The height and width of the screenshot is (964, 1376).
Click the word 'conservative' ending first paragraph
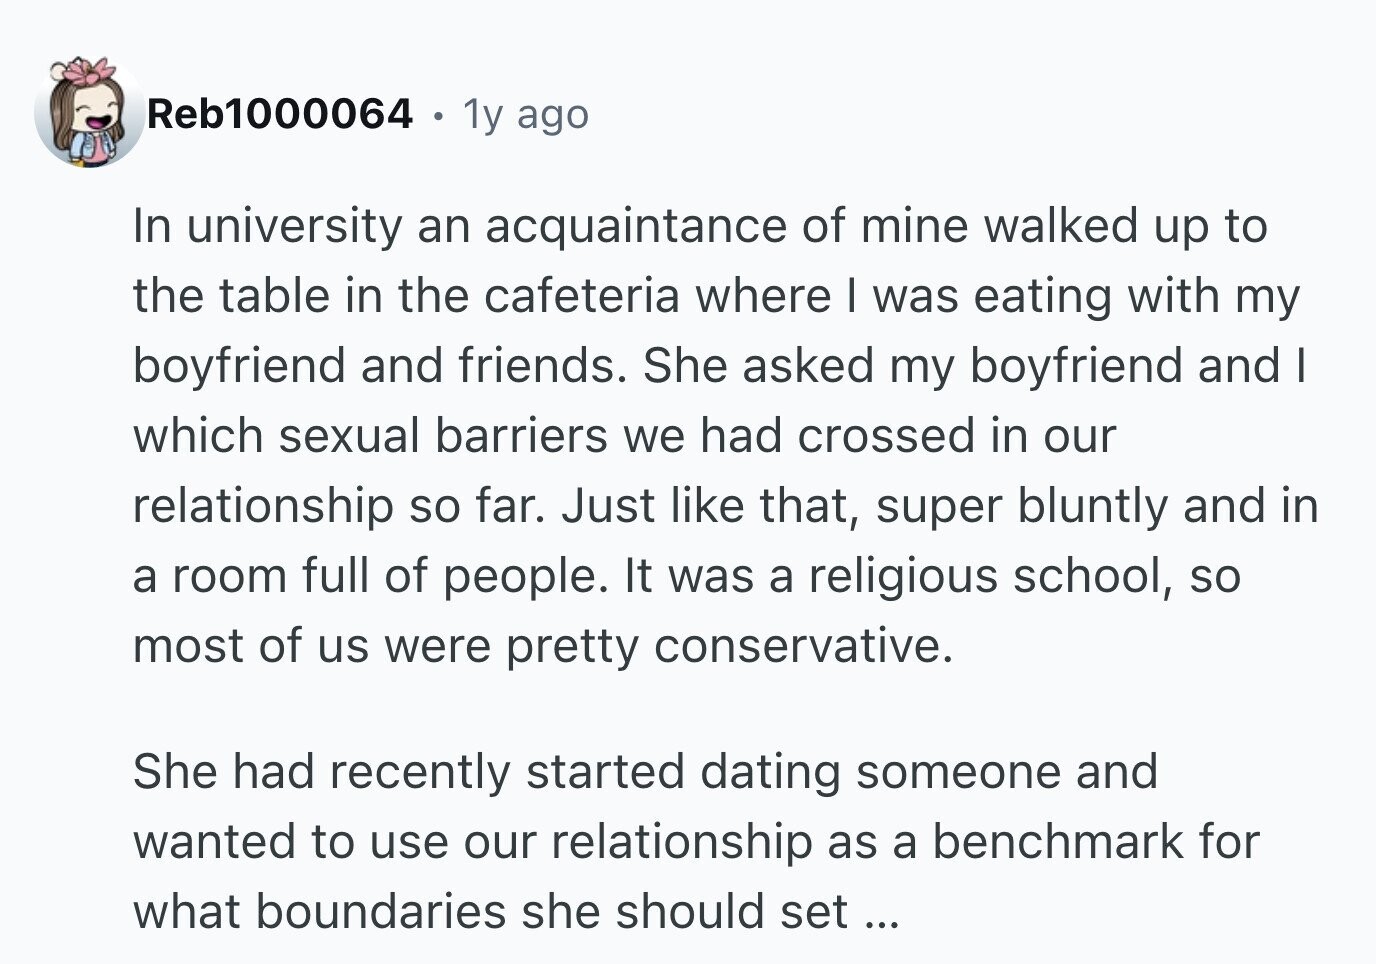point(798,646)
